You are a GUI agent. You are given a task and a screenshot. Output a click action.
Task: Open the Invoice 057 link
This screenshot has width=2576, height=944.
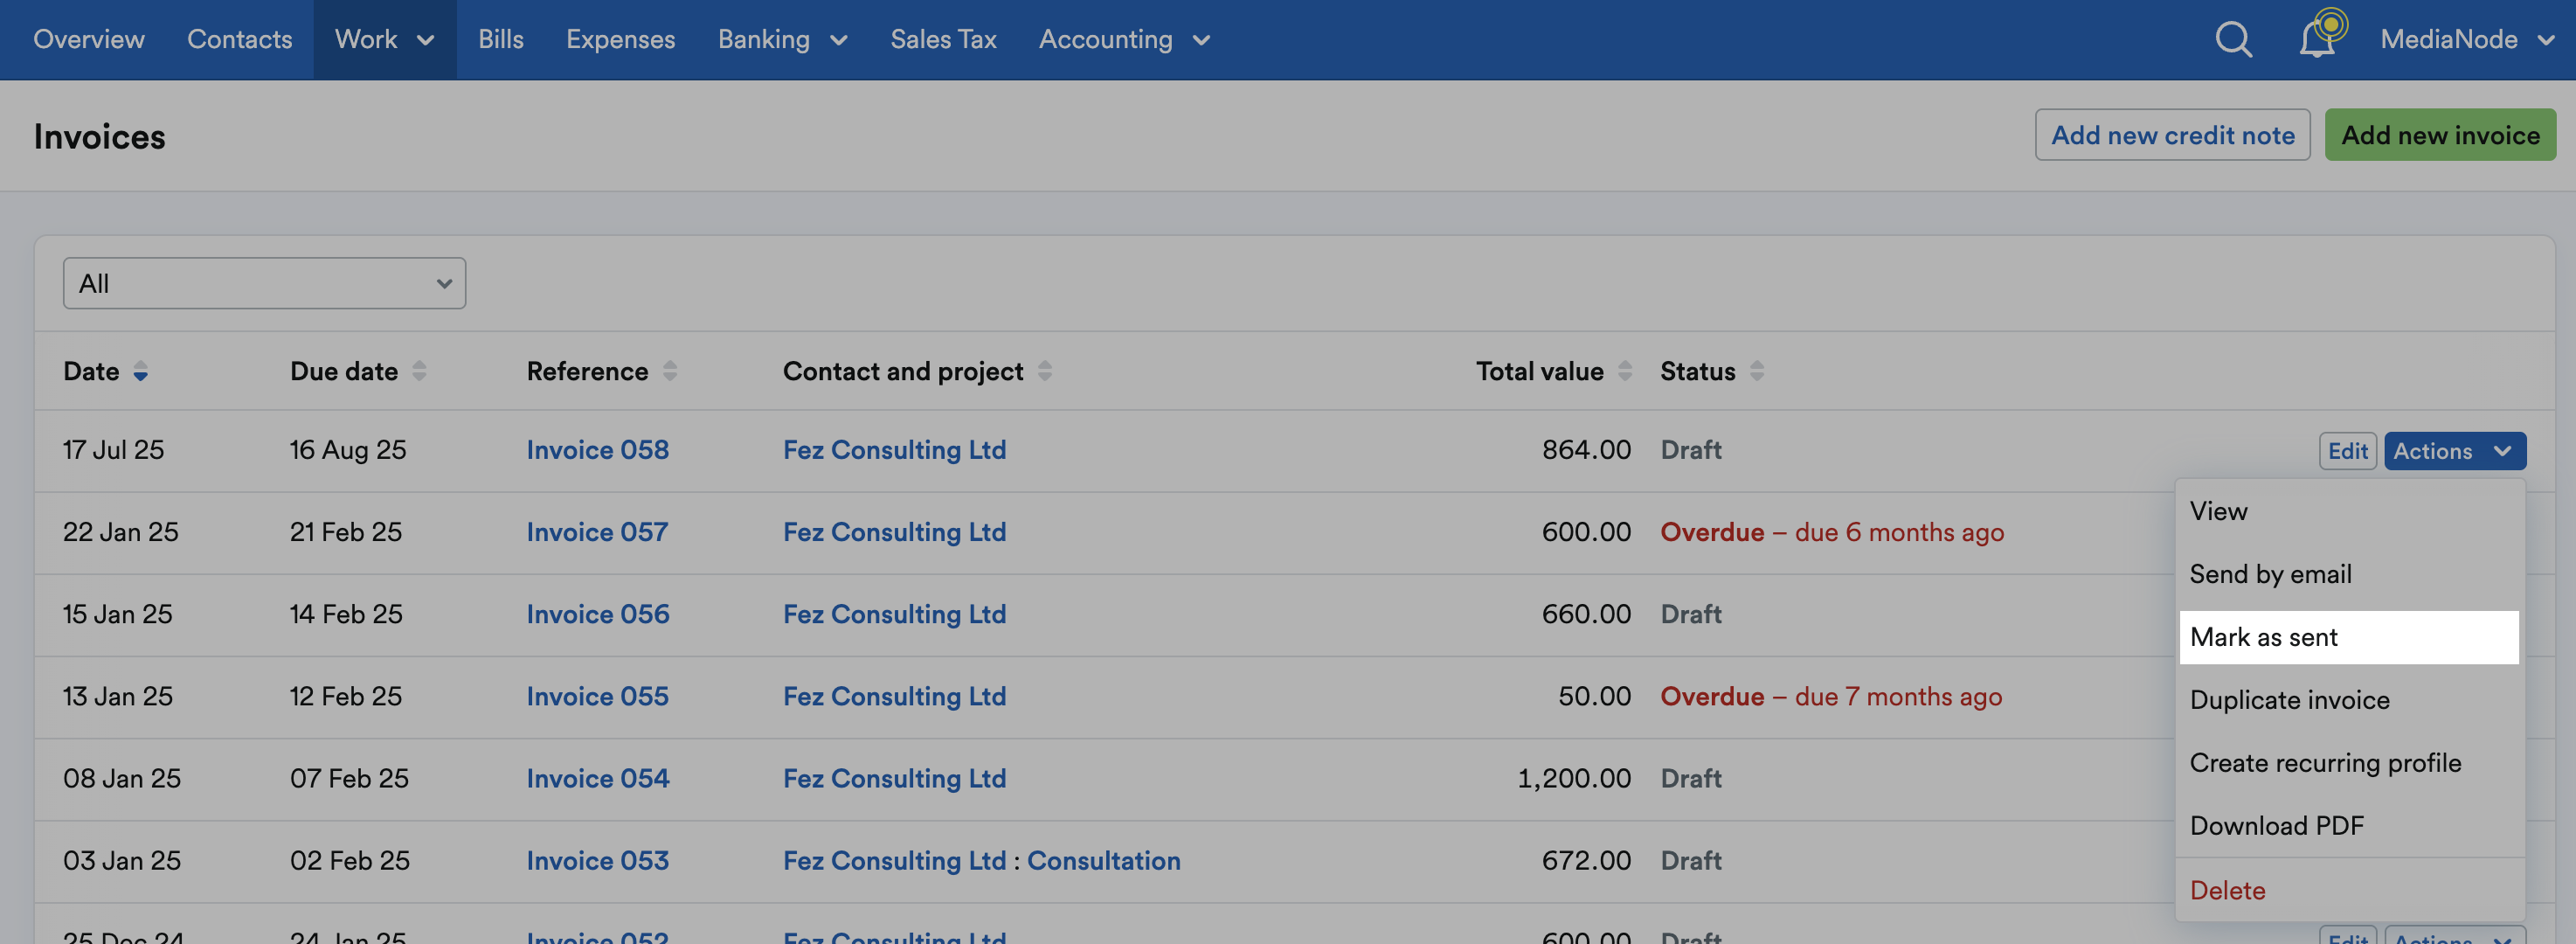pos(597,533)
